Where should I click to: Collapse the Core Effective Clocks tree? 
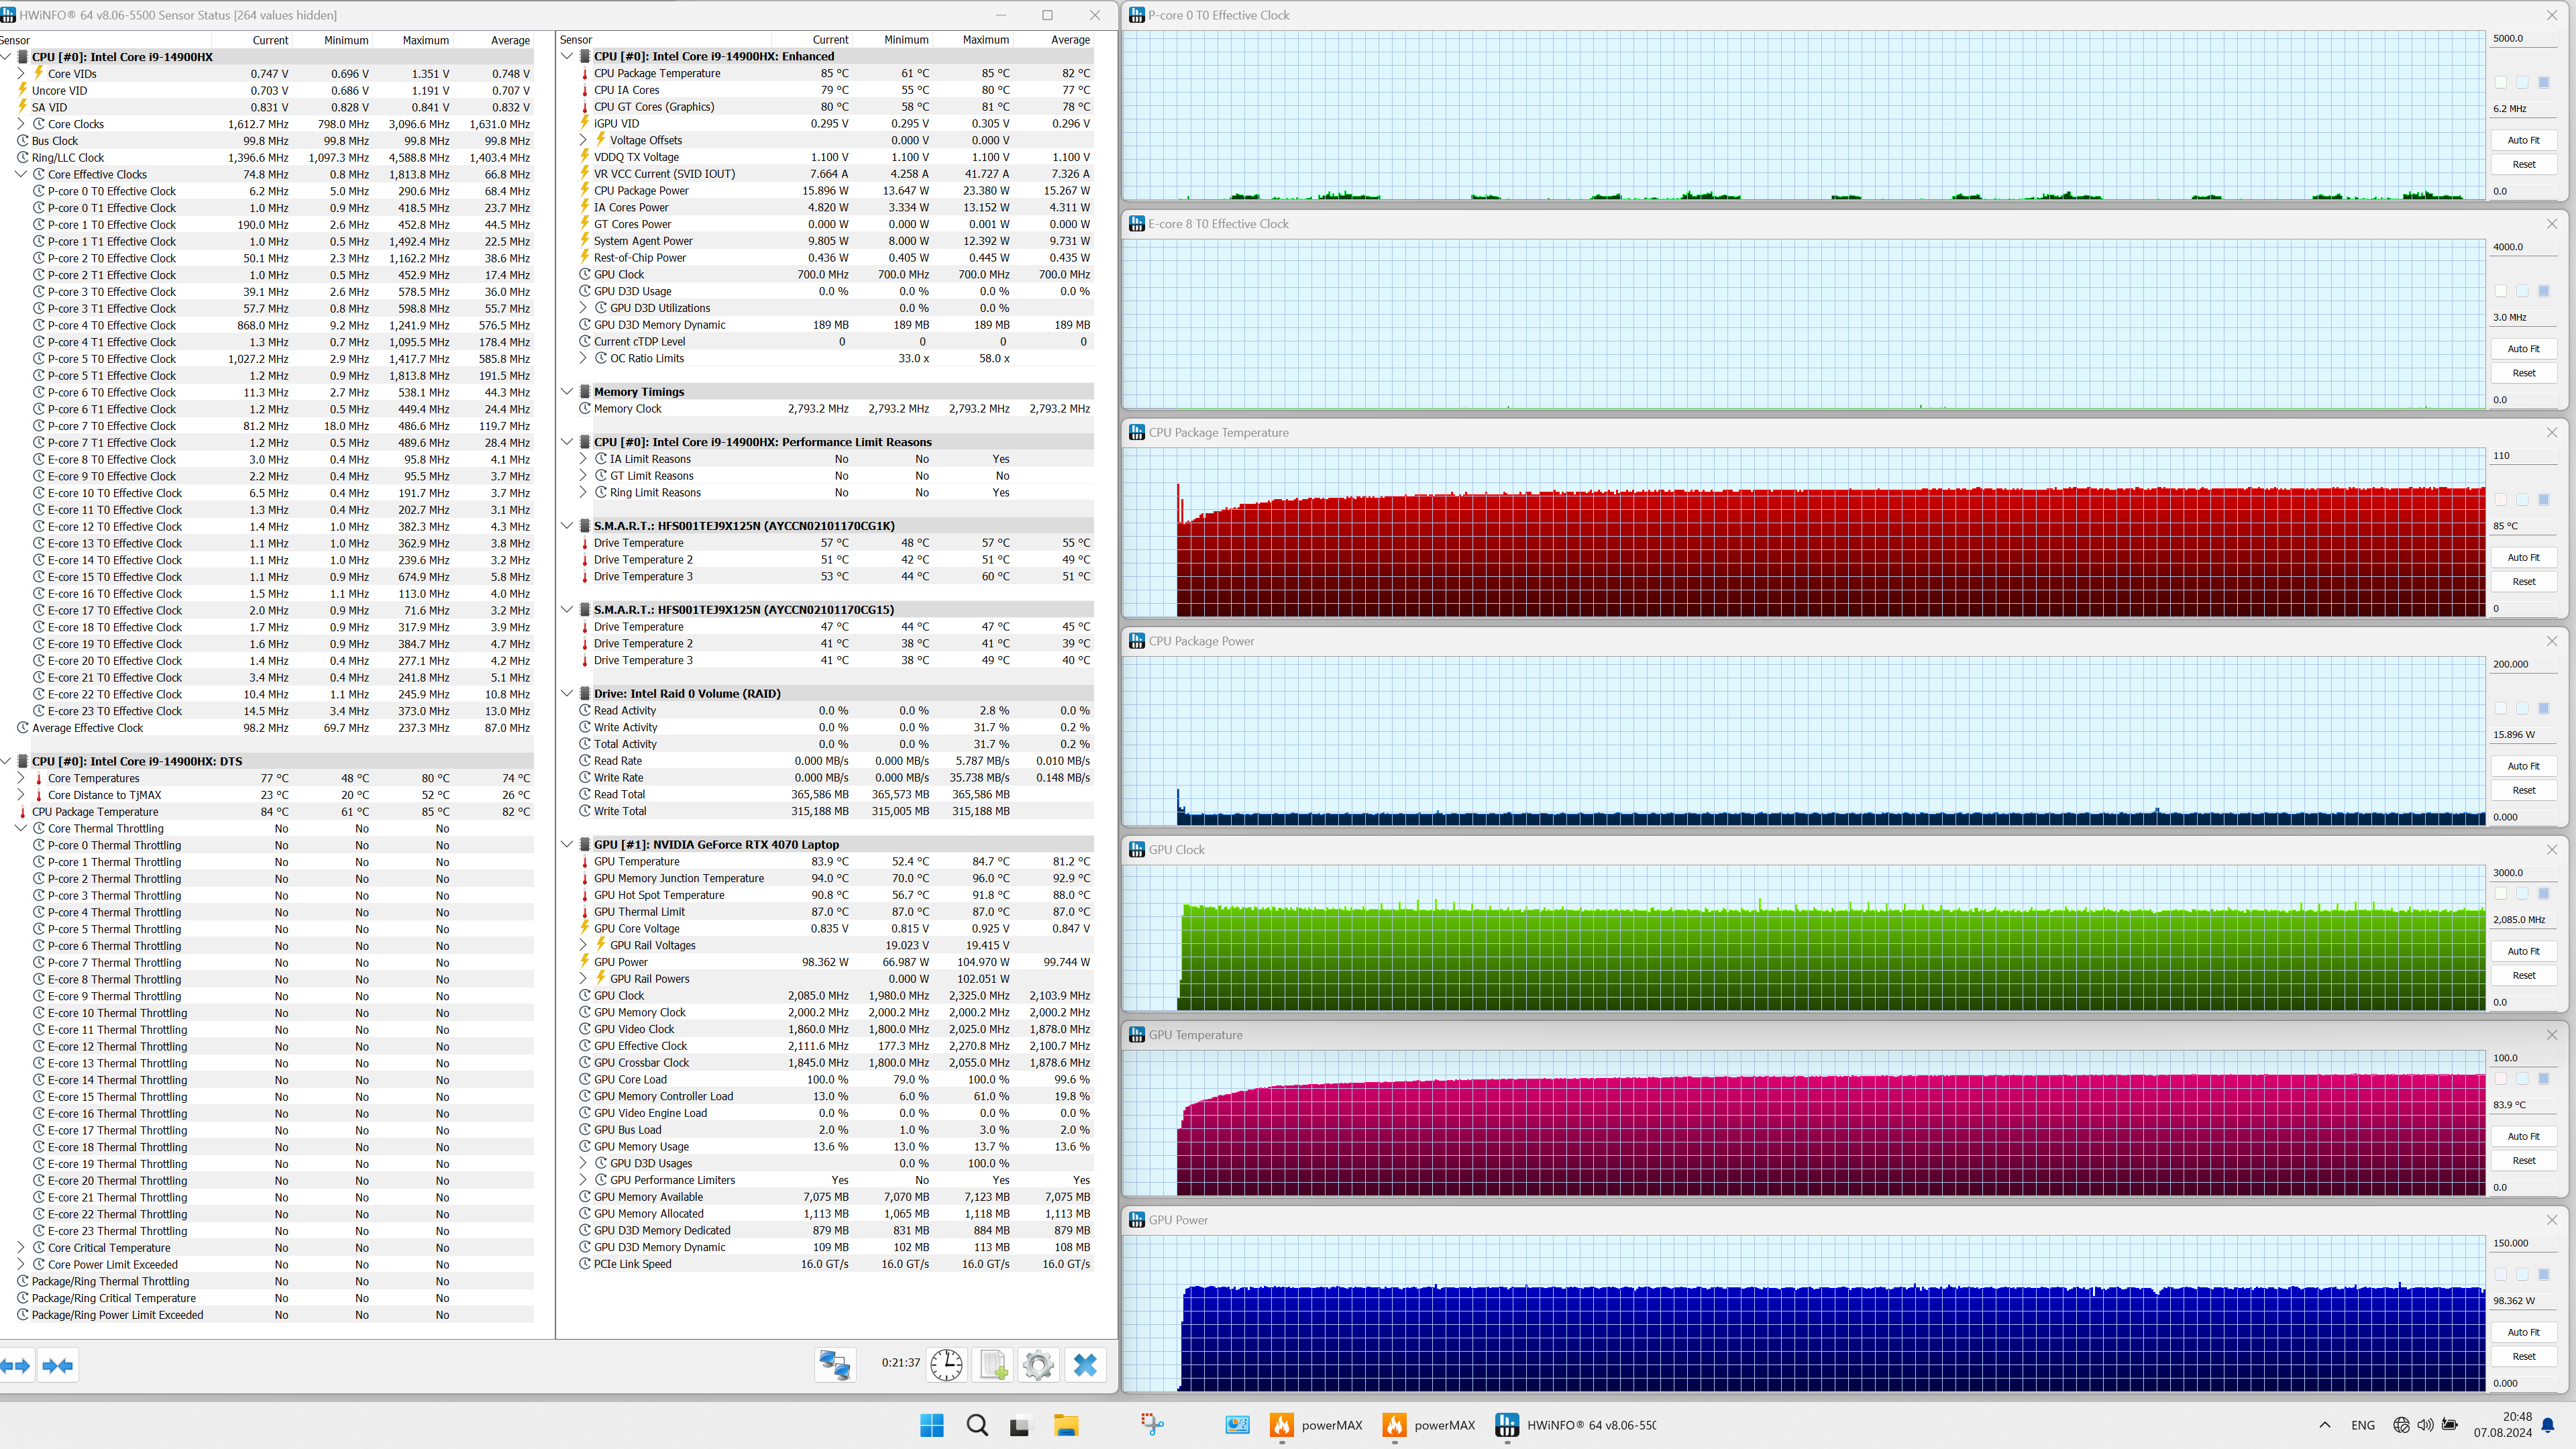pos(21,174)
